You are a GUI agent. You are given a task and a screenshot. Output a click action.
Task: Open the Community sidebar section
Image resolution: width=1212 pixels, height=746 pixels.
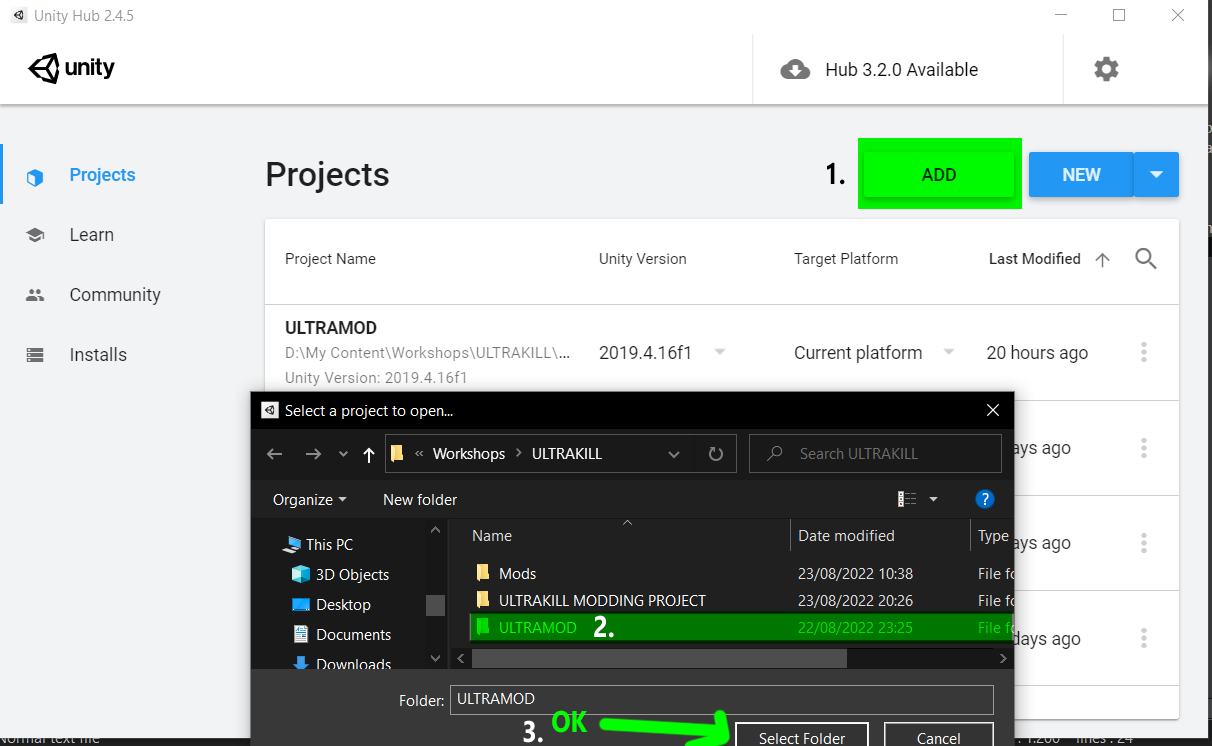point(115,295)
